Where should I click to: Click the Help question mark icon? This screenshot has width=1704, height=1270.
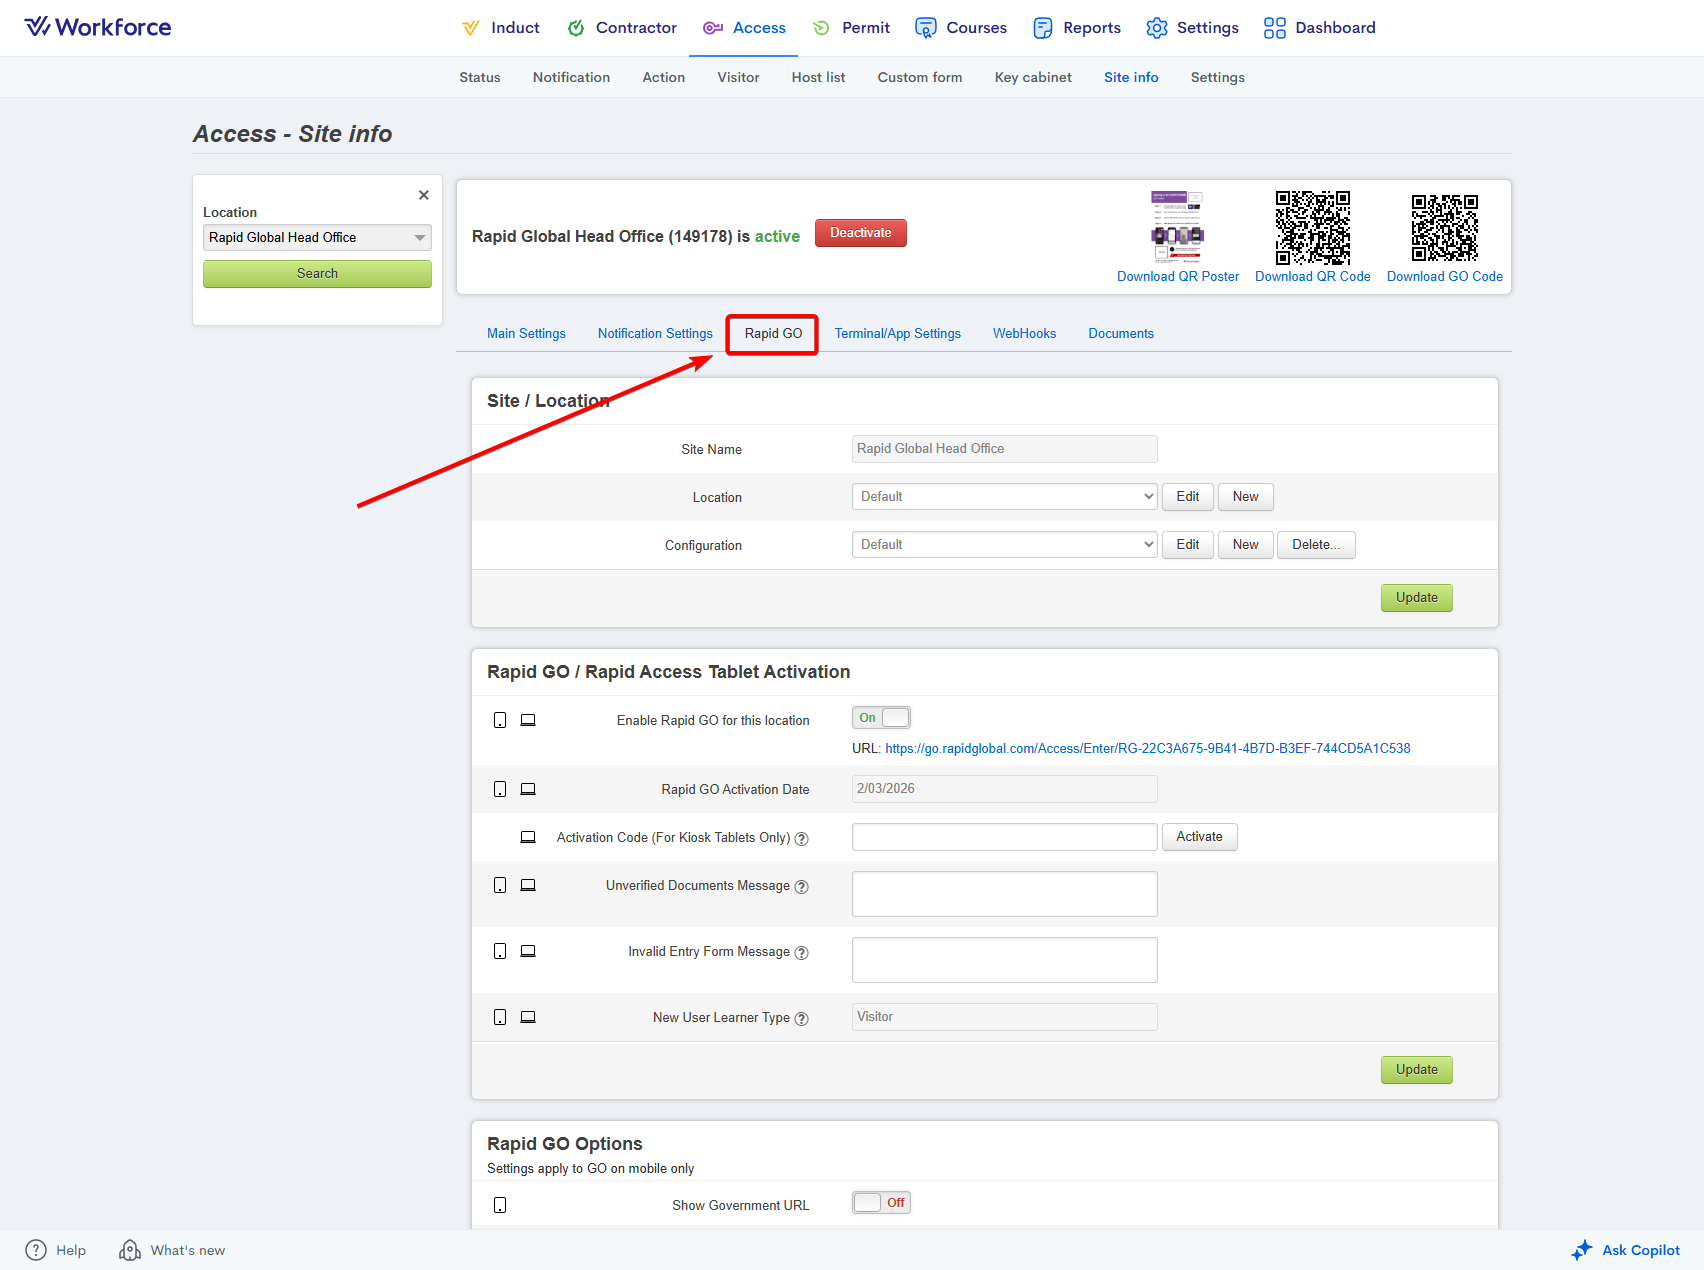click(x=36, y=1250)
